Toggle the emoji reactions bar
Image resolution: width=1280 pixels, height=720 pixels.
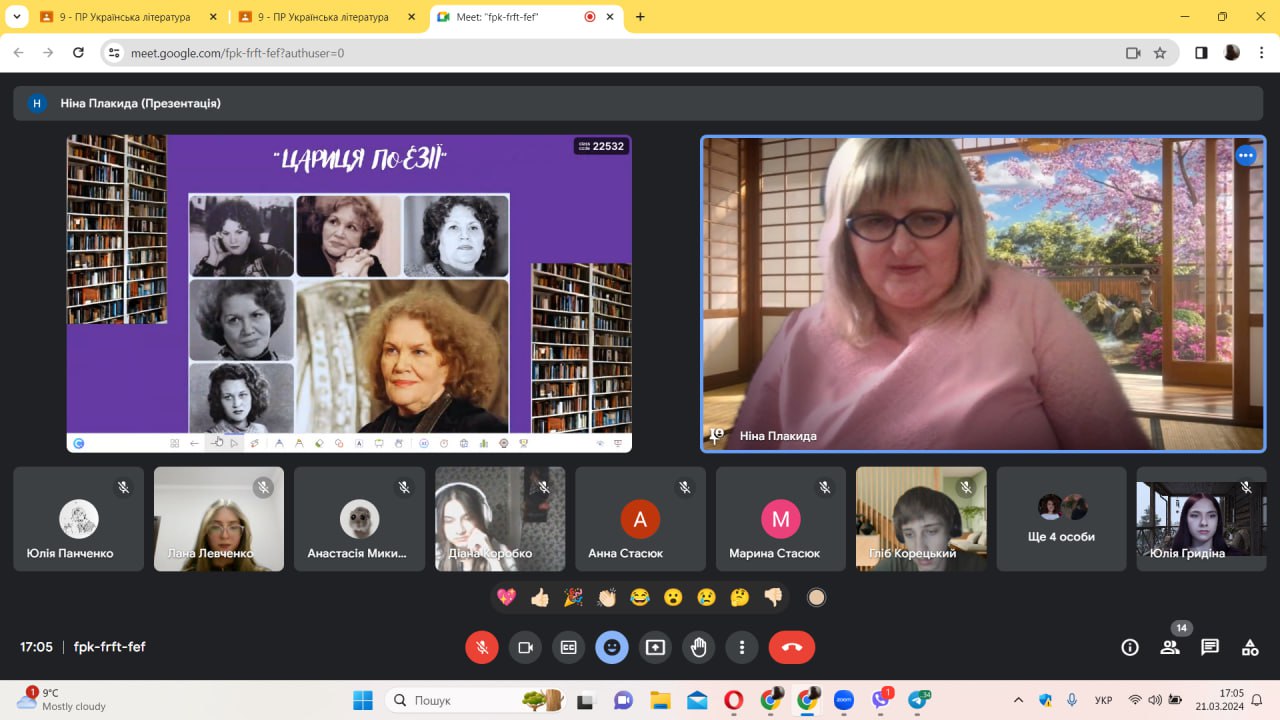[x=612, y=647]
